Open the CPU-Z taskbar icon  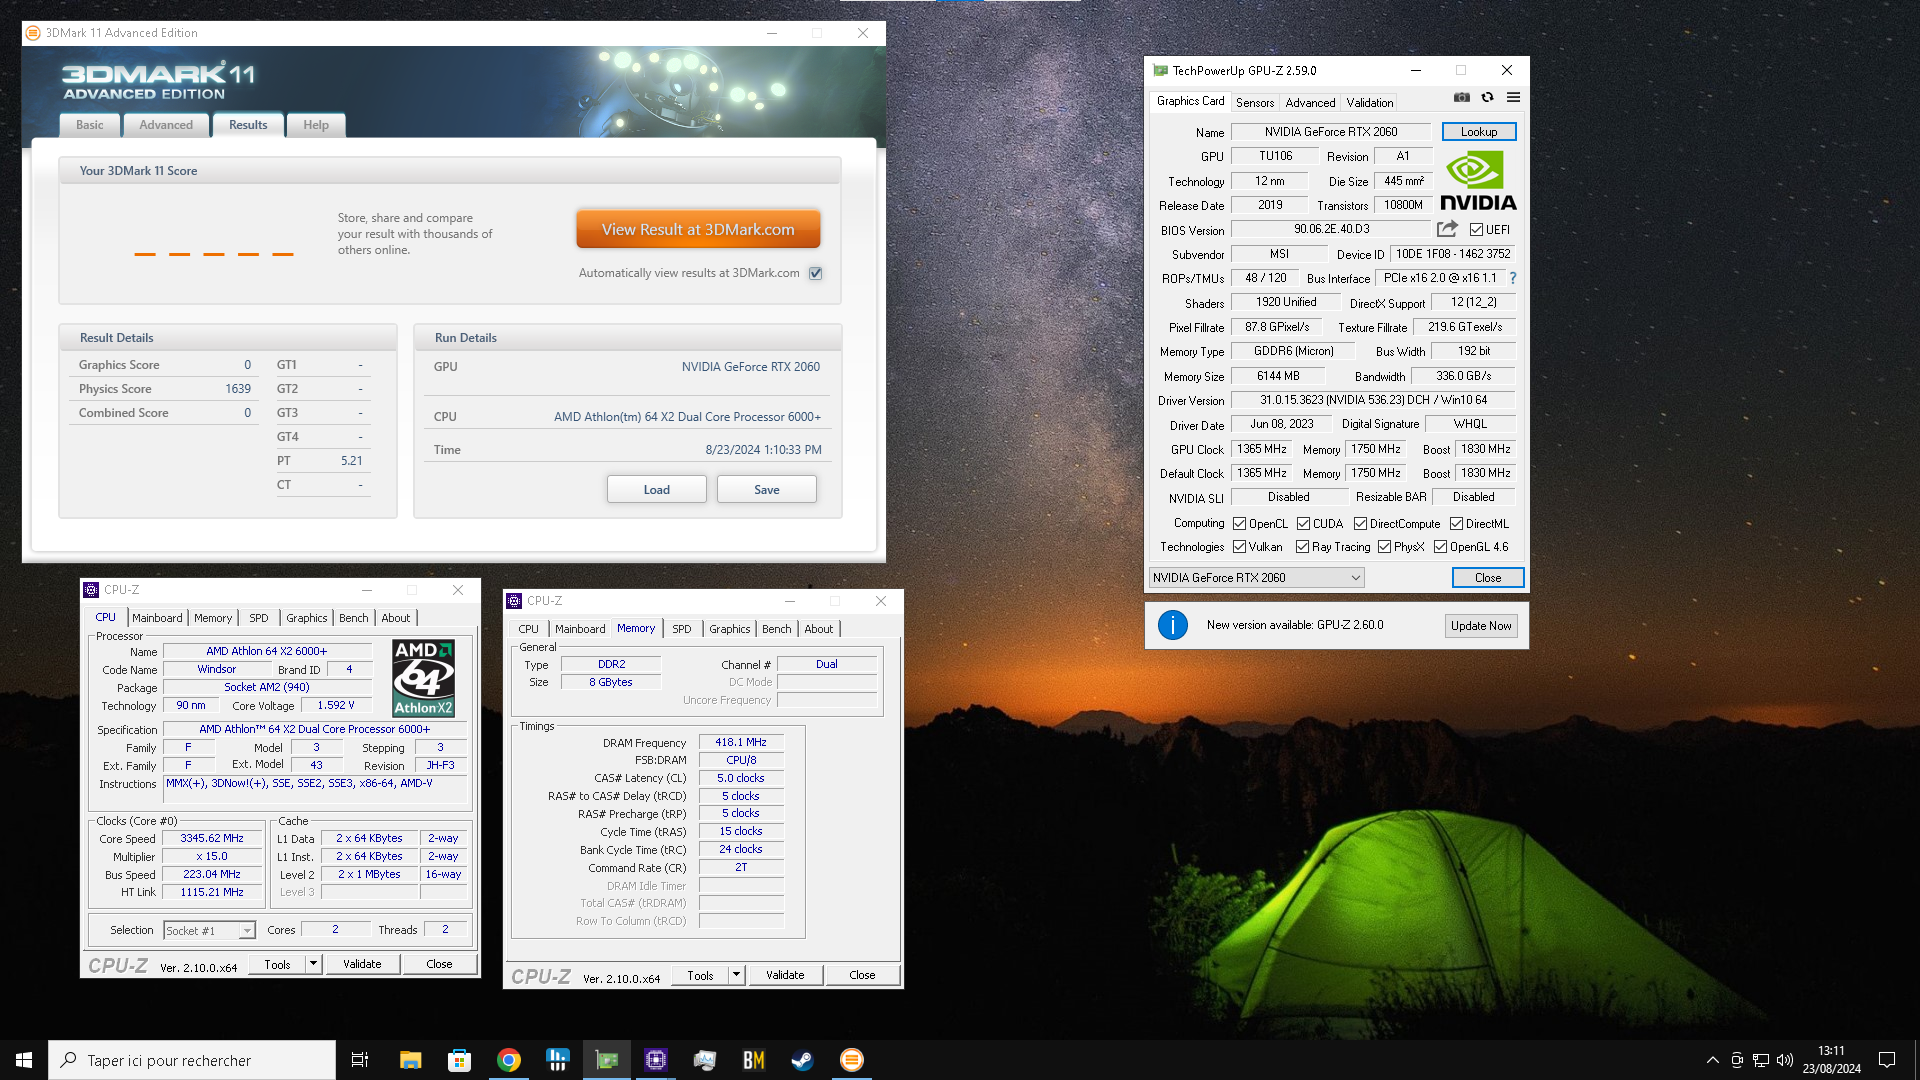tap(656, 1060)
